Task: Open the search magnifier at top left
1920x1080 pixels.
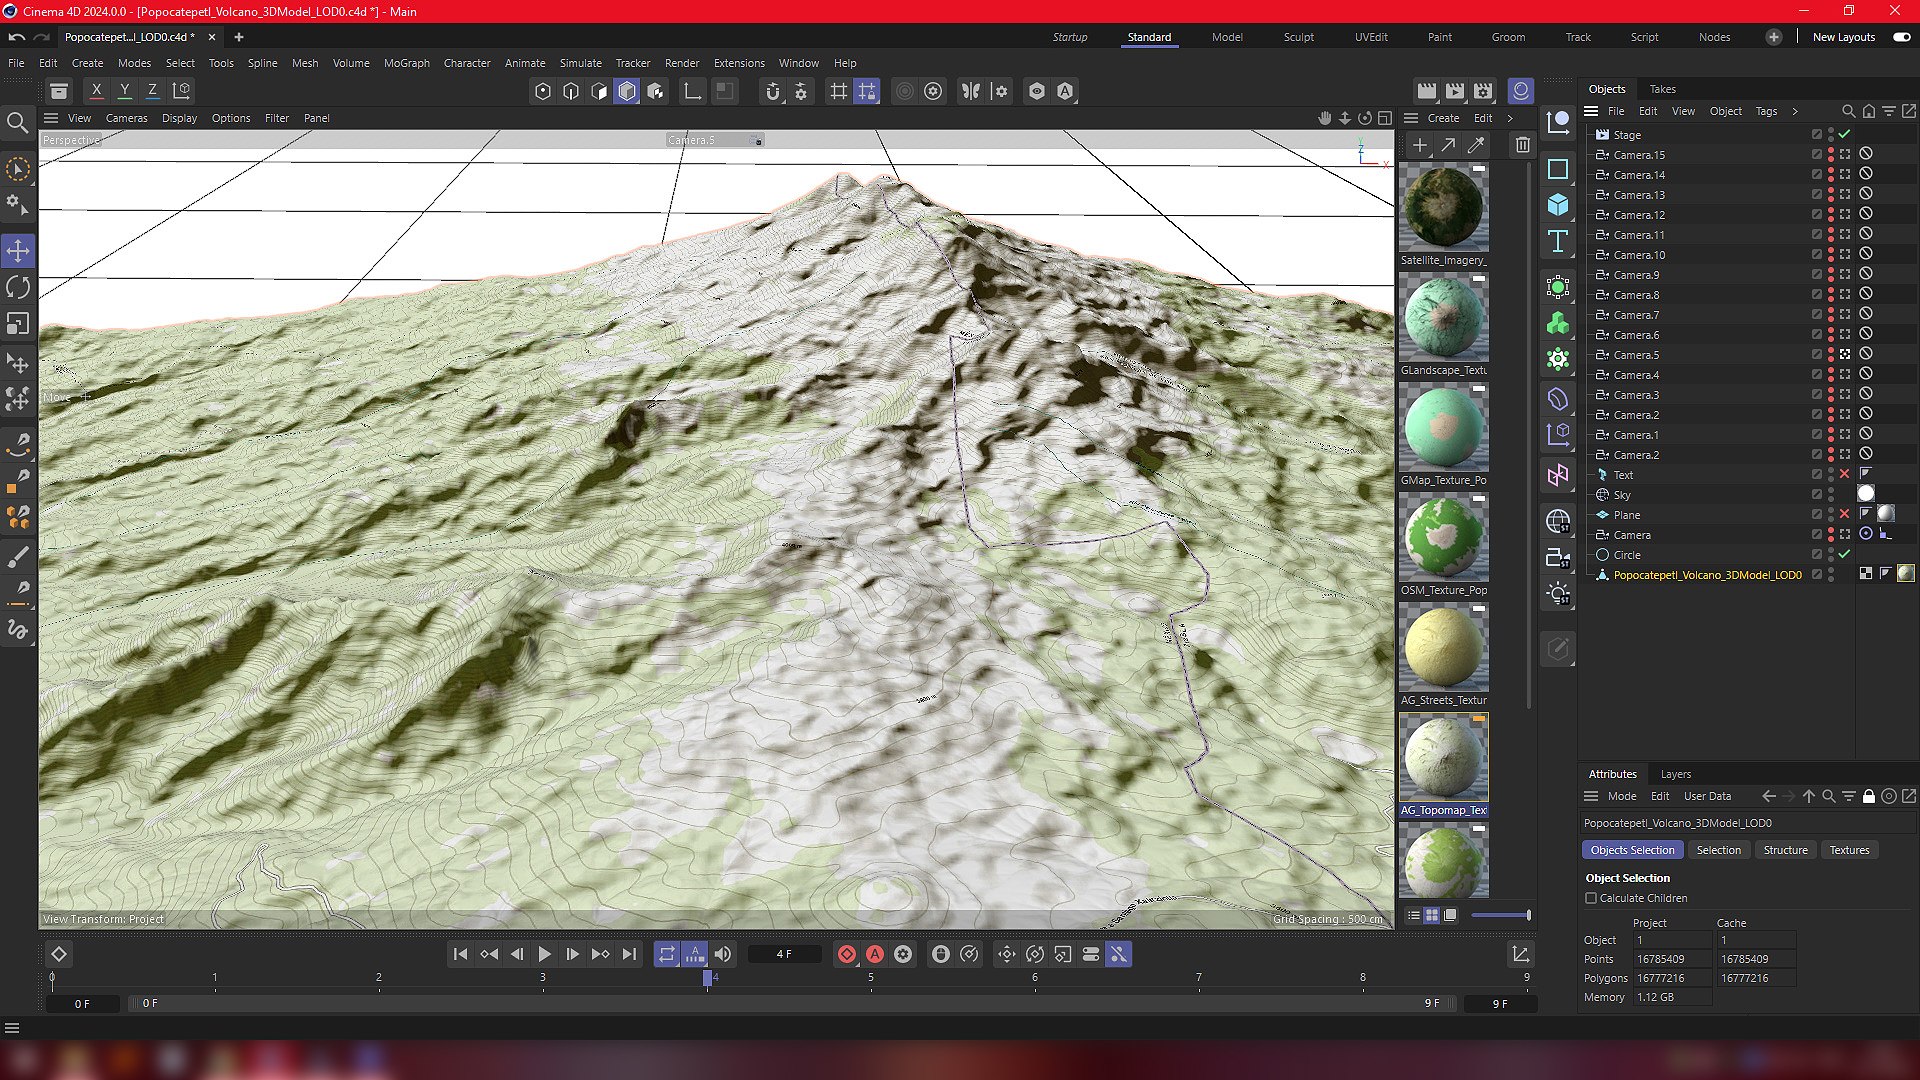Action: click(x=18, y=123)
